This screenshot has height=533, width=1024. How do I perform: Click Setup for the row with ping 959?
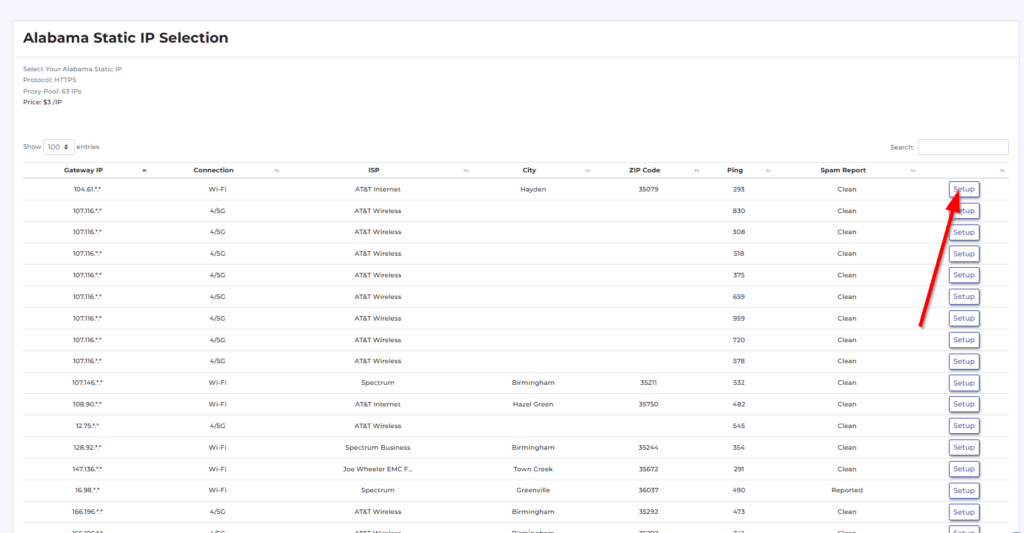tap(964, 318)
